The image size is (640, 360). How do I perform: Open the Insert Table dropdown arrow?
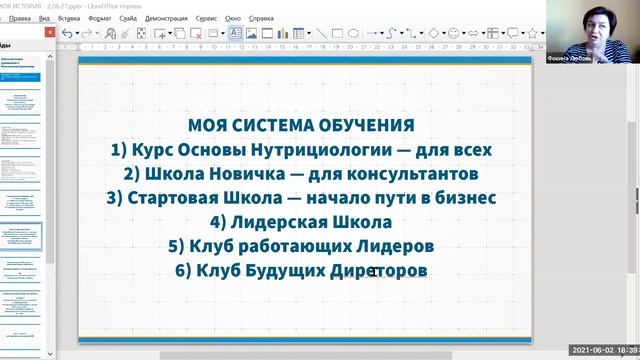pos(309,33)
